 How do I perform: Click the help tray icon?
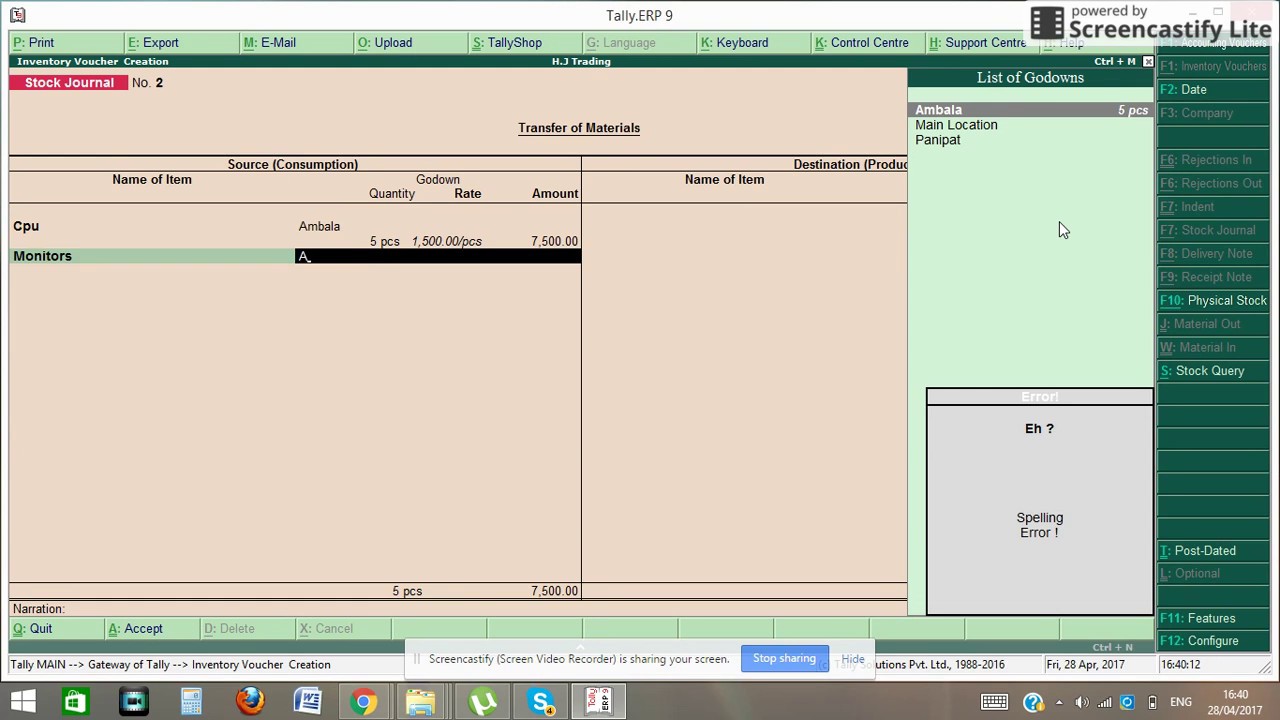pos(1033,702)
